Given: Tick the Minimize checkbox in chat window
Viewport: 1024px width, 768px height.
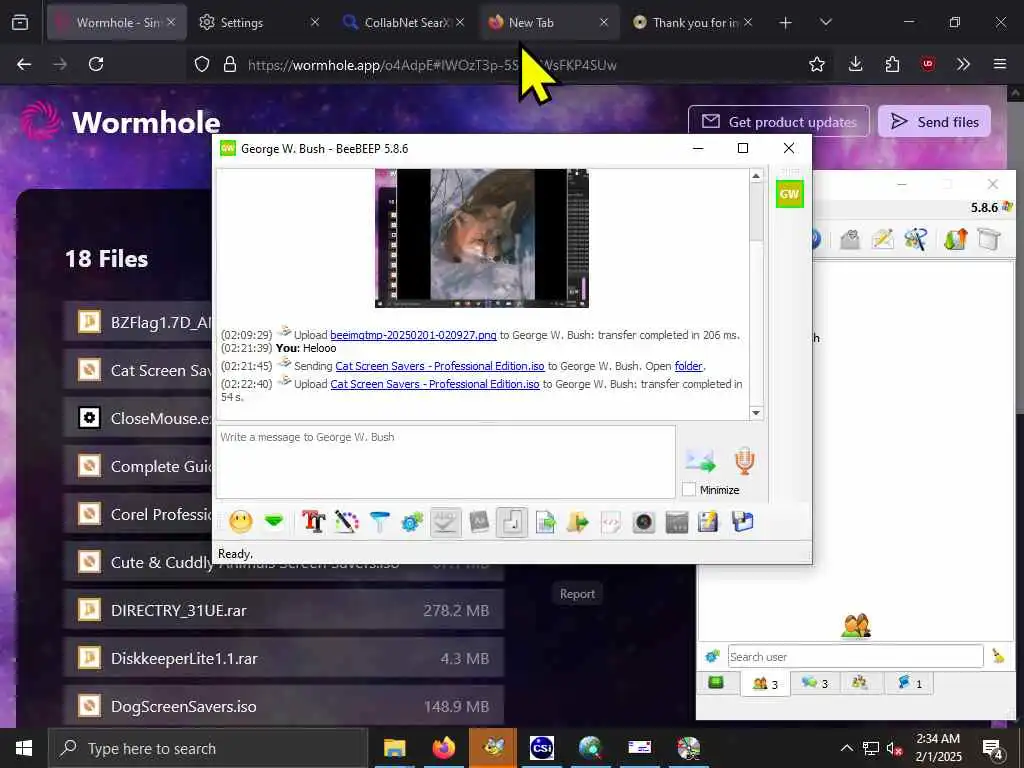Looking at the screenshot, I should tap(688, 489).
